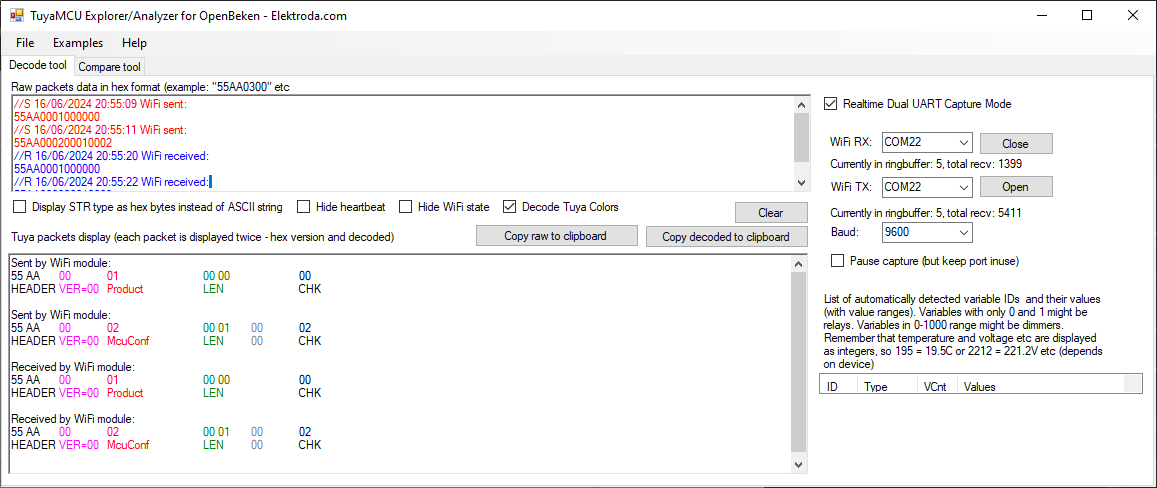Click '//R 16/06/2024 20:55:22 WiFi received:' line
The image size is (1157, 488).
pos(111,182)
